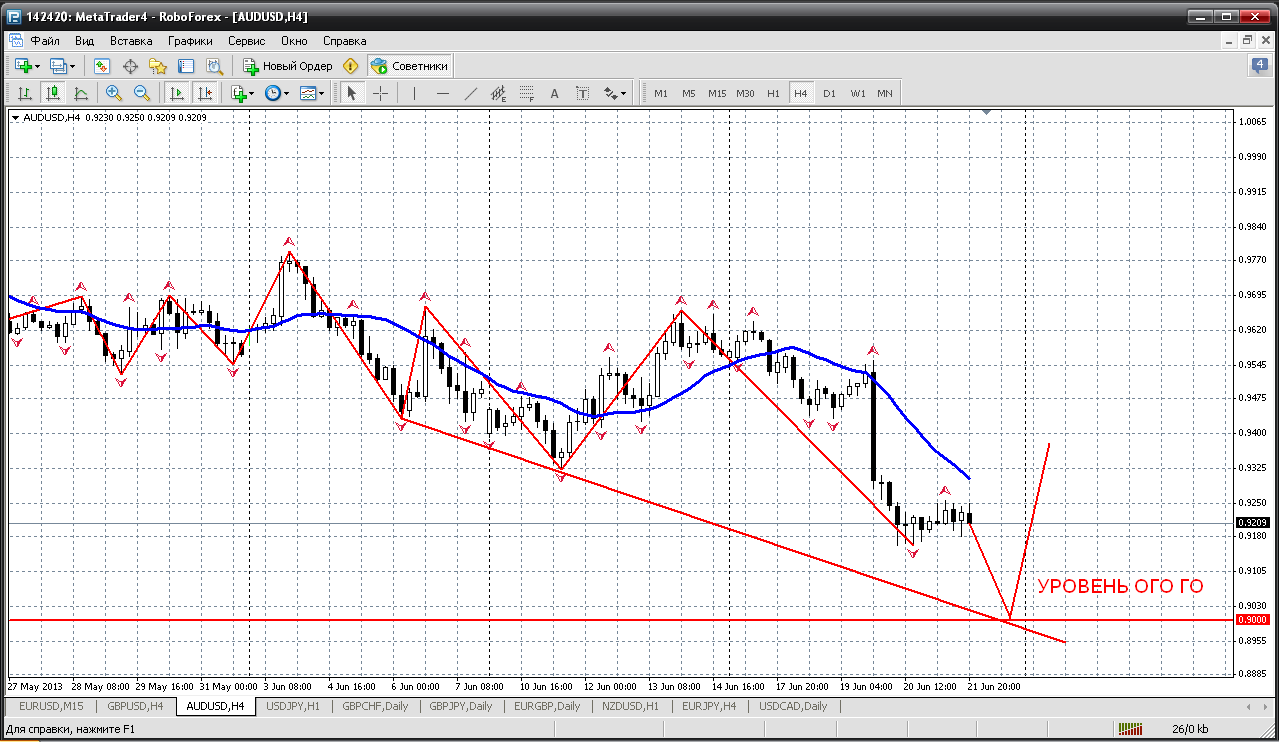The image size is (1279, 742).
Task: Select the M30 timeframe
Action: [x=745, y=93]
